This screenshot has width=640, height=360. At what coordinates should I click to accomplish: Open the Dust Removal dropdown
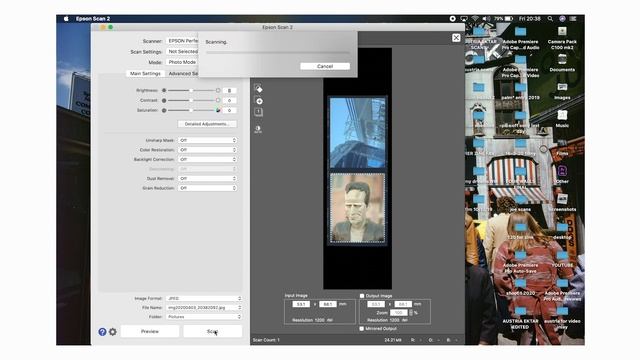point(207,179)
